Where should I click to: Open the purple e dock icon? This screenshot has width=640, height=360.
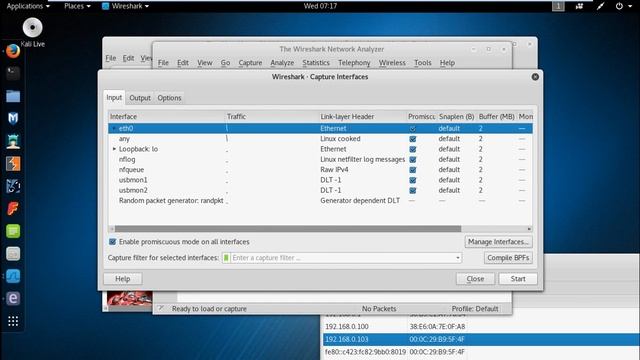click(x=13, y=298)
